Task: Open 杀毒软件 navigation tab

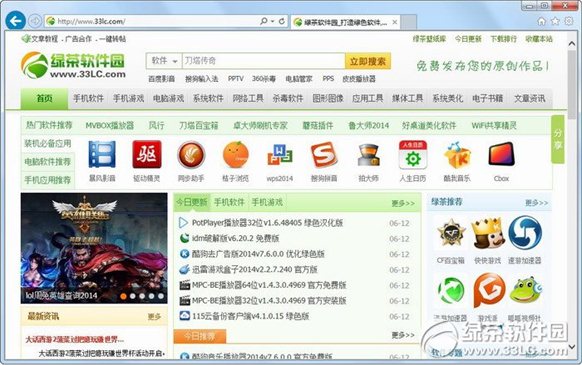Action: [288, 98]
